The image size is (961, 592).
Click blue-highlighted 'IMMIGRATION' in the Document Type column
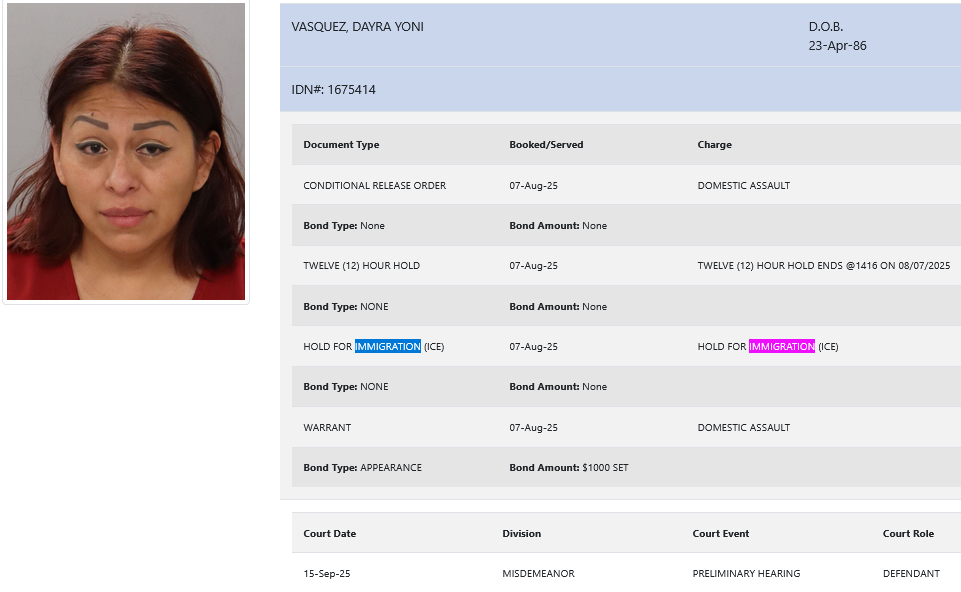click(x=388, y=347)
